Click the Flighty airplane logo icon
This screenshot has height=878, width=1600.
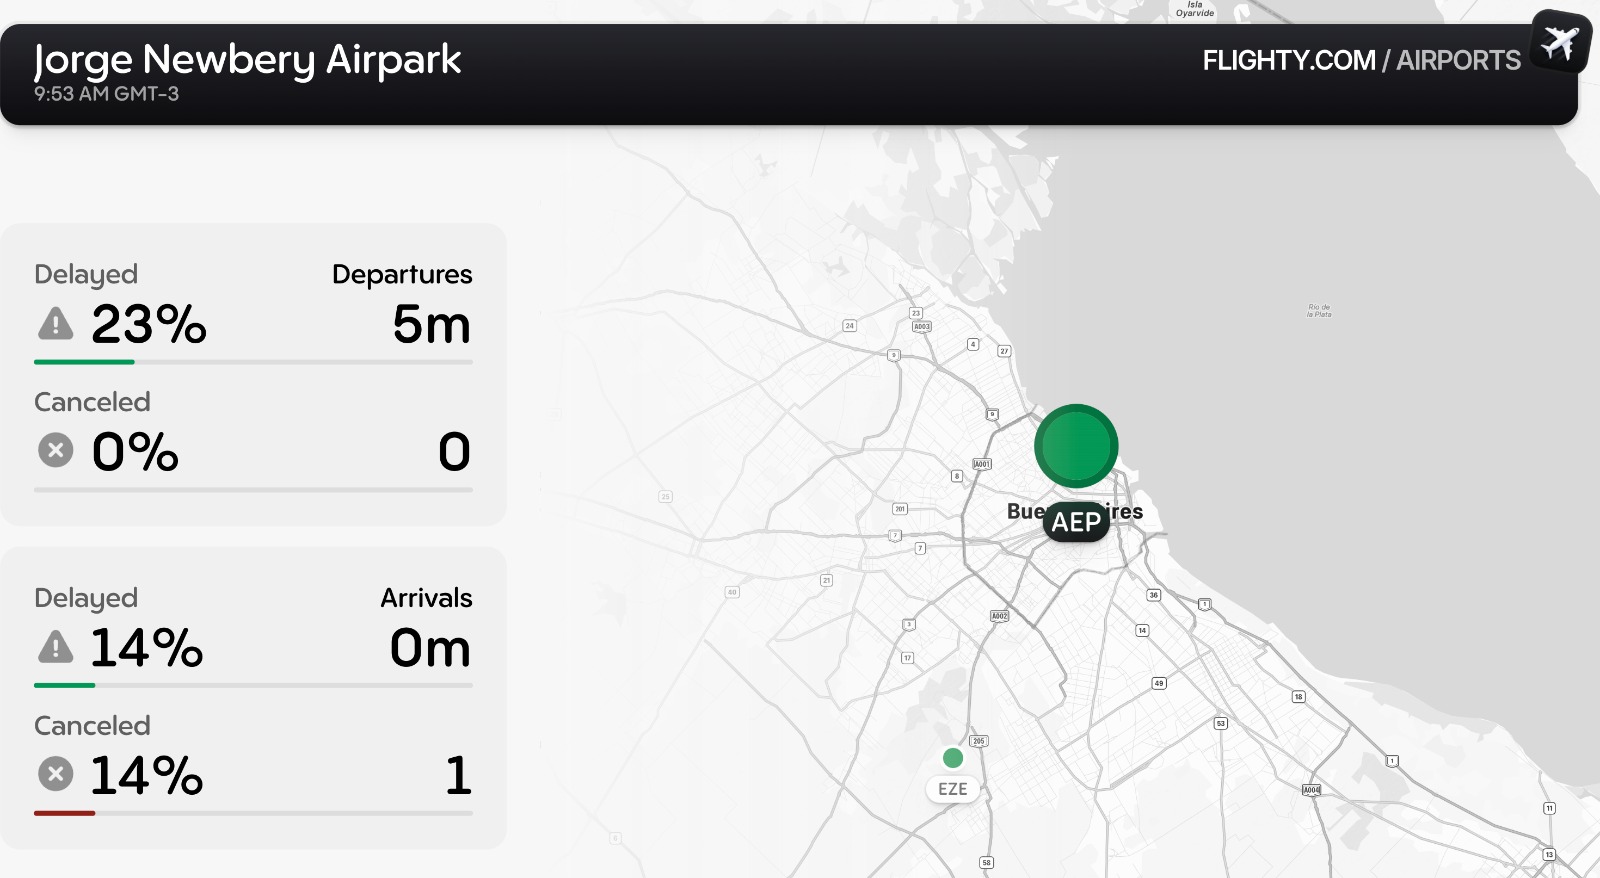point(1559,42)
